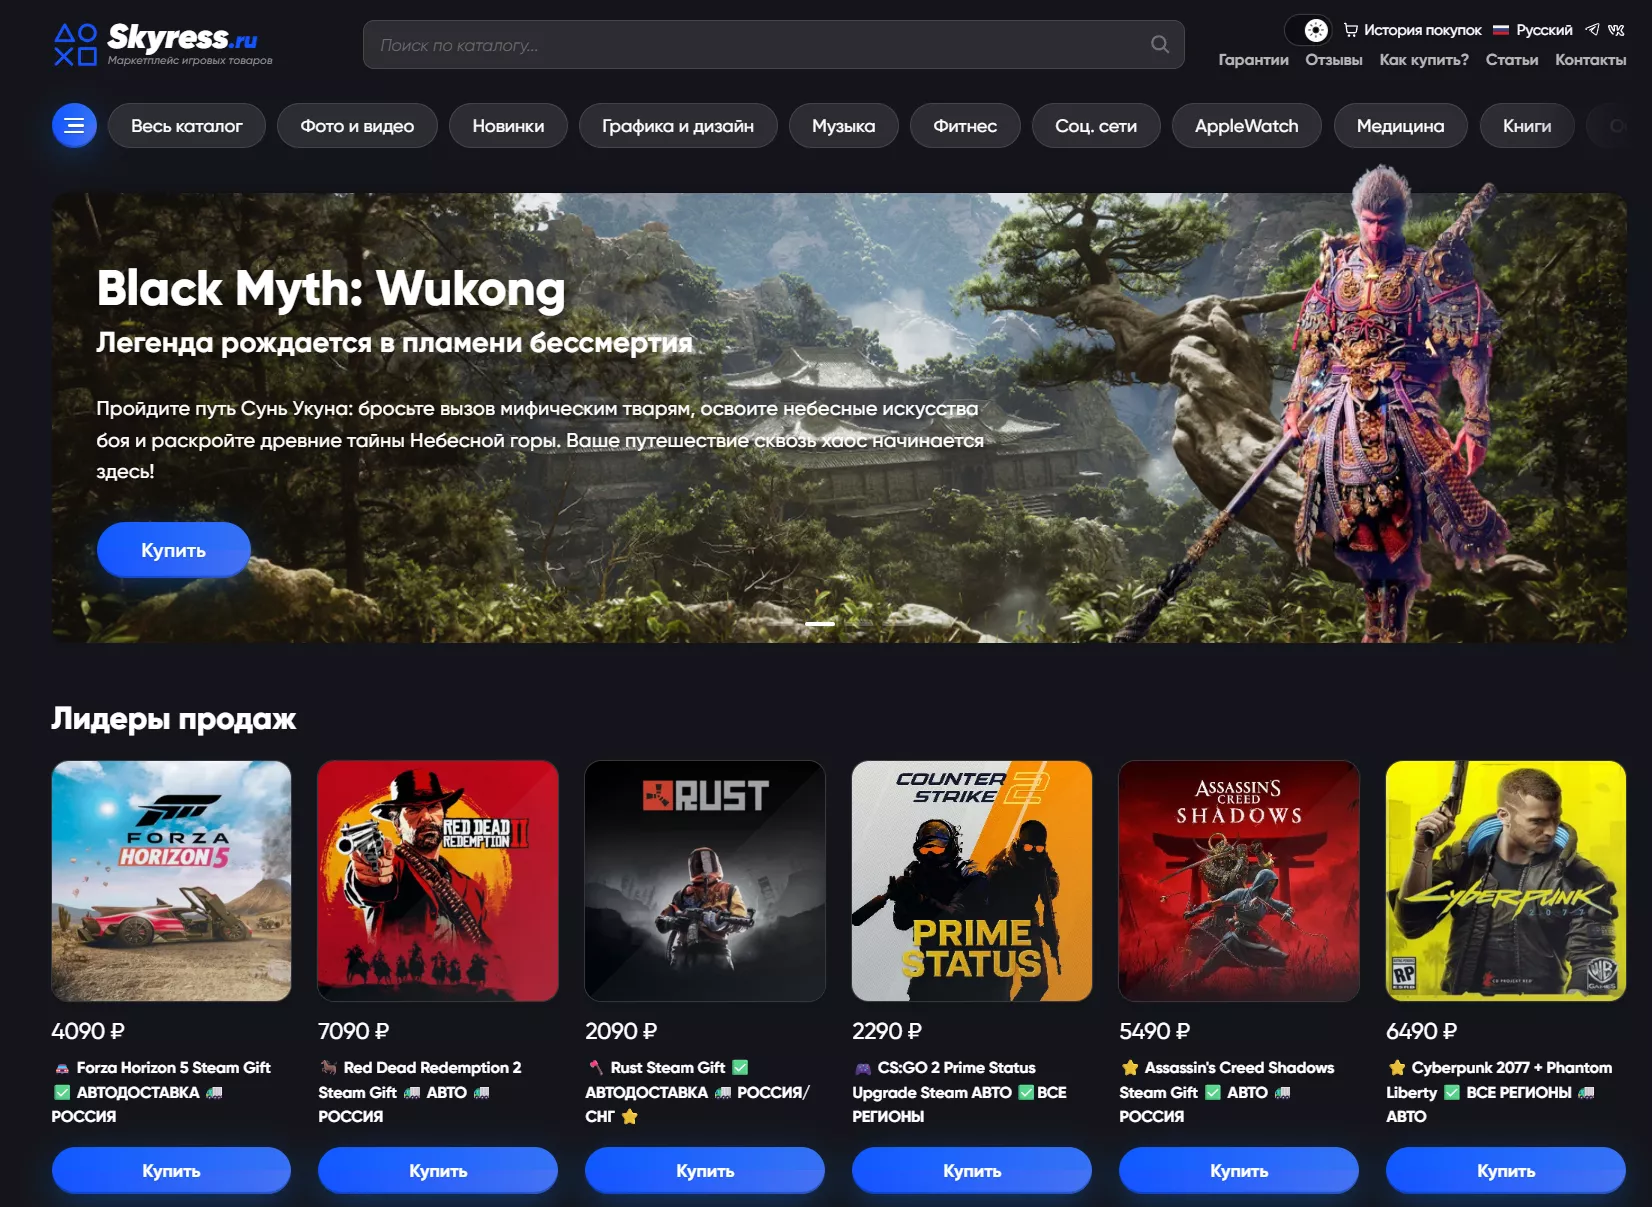Click the search magnifier icon
The height and width of the screenshot is (1207, 1652).
pyautogui.click(x=1160, y=44)
